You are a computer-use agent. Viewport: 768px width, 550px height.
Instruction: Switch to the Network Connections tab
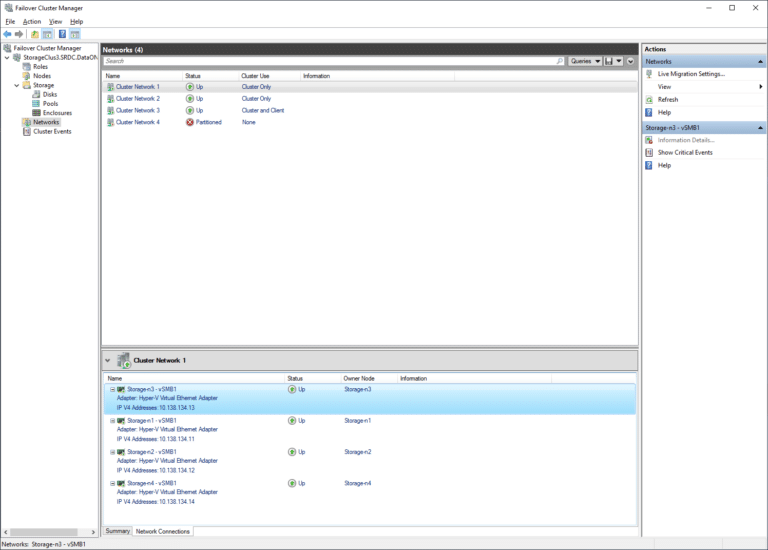[163, 531]
